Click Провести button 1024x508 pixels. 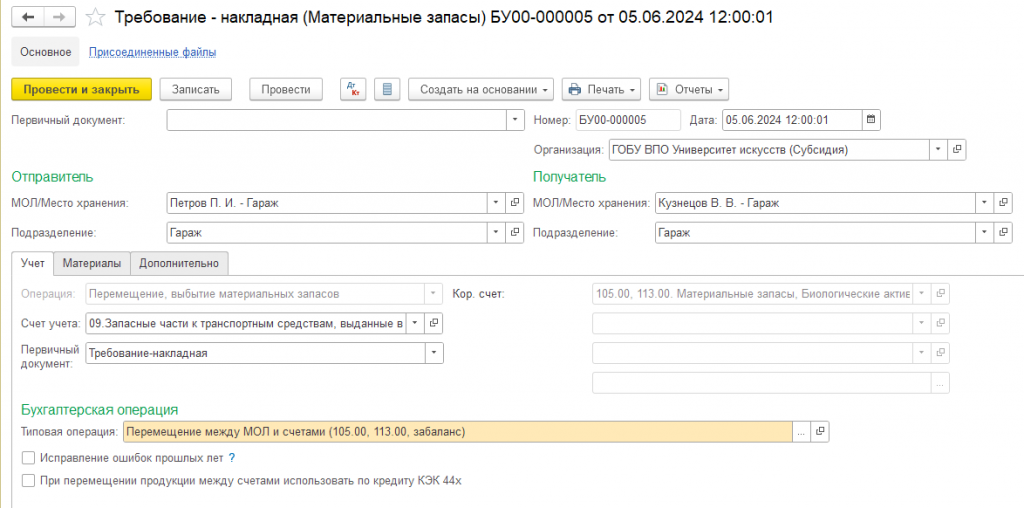(286, 89)
